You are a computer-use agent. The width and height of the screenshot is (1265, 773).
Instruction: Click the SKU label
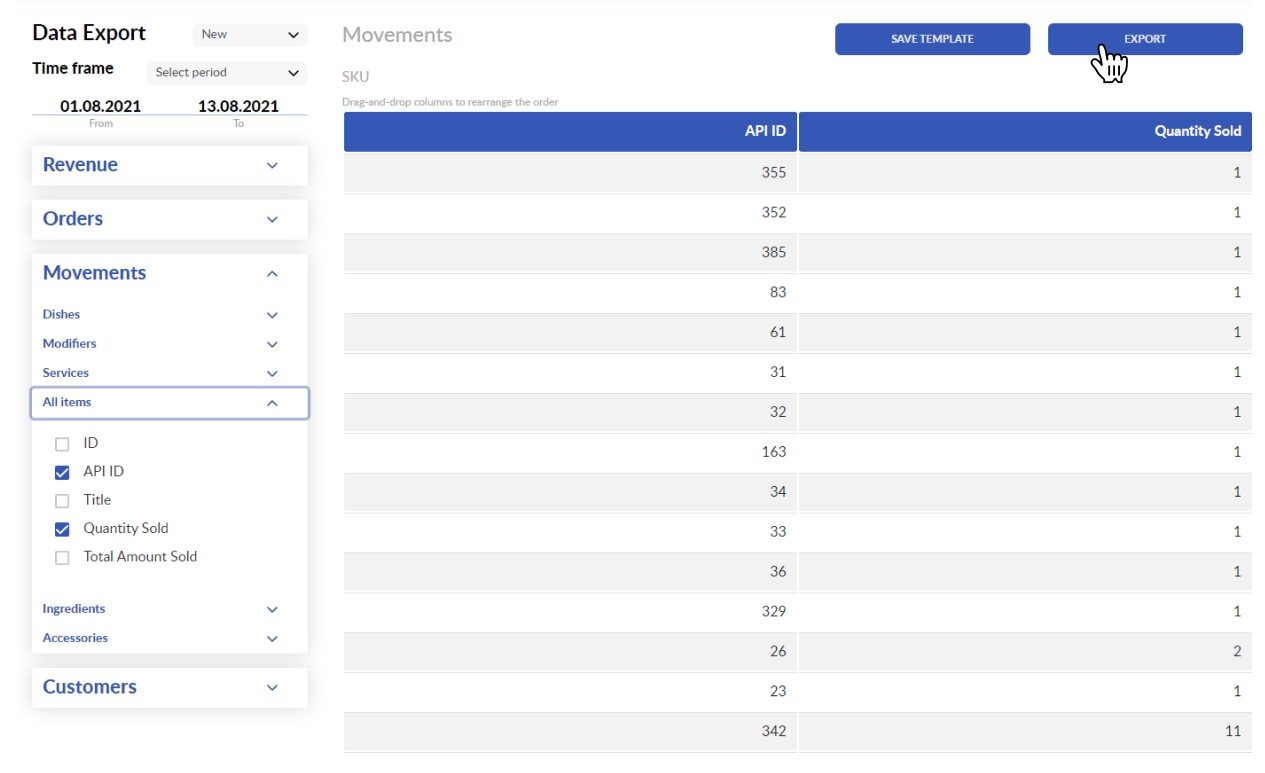pyautogui.click(x=356, y=76)
